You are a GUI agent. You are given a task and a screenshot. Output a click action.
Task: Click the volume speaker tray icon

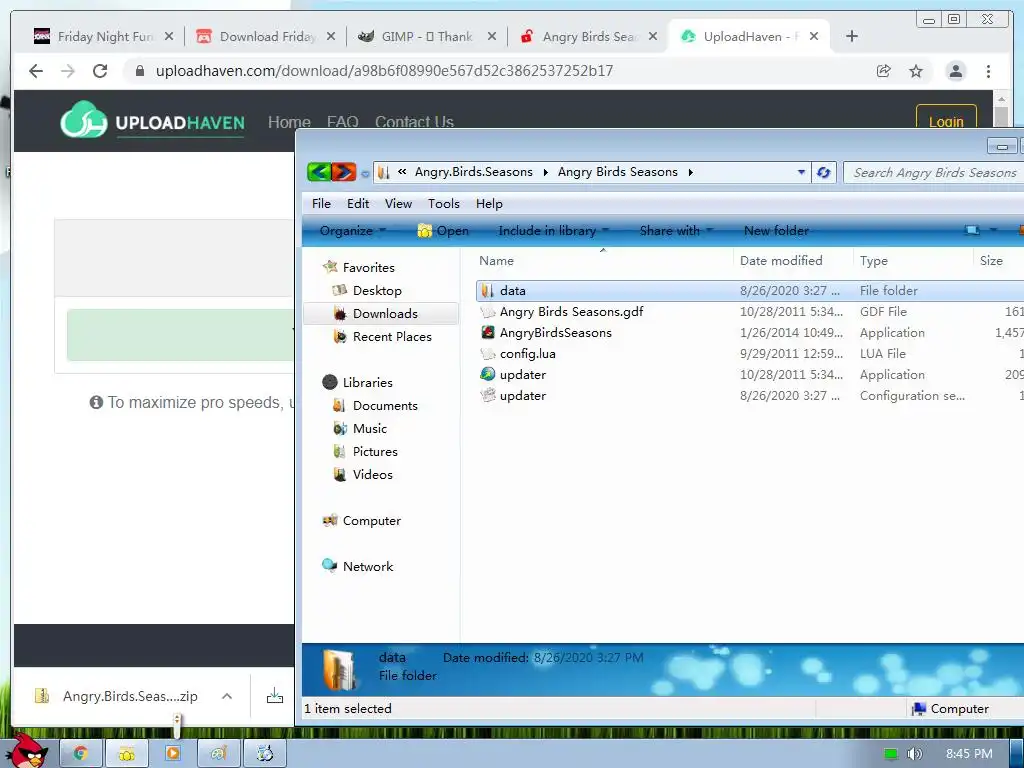[914, 754]
